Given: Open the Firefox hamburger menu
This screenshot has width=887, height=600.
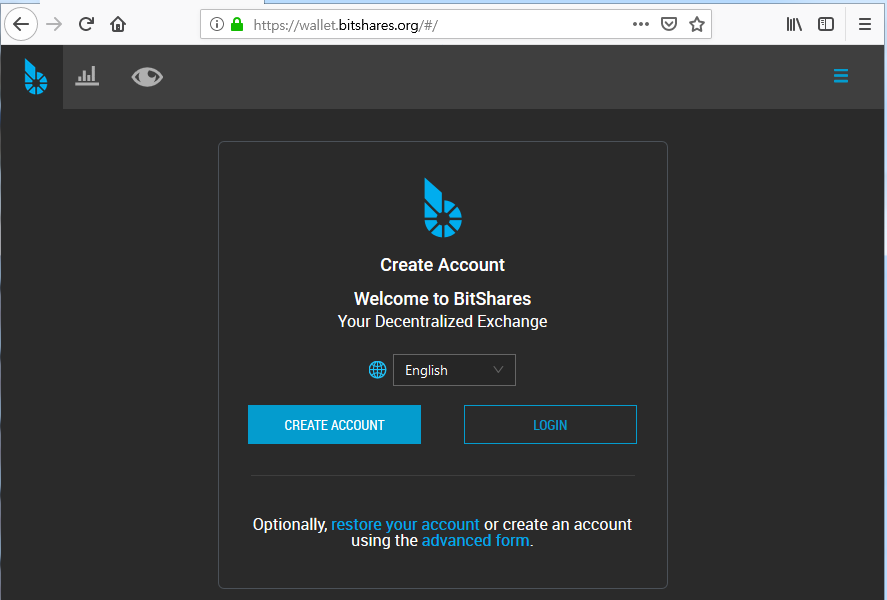Looking at the screenshot, I should click(x=864, y=24).
